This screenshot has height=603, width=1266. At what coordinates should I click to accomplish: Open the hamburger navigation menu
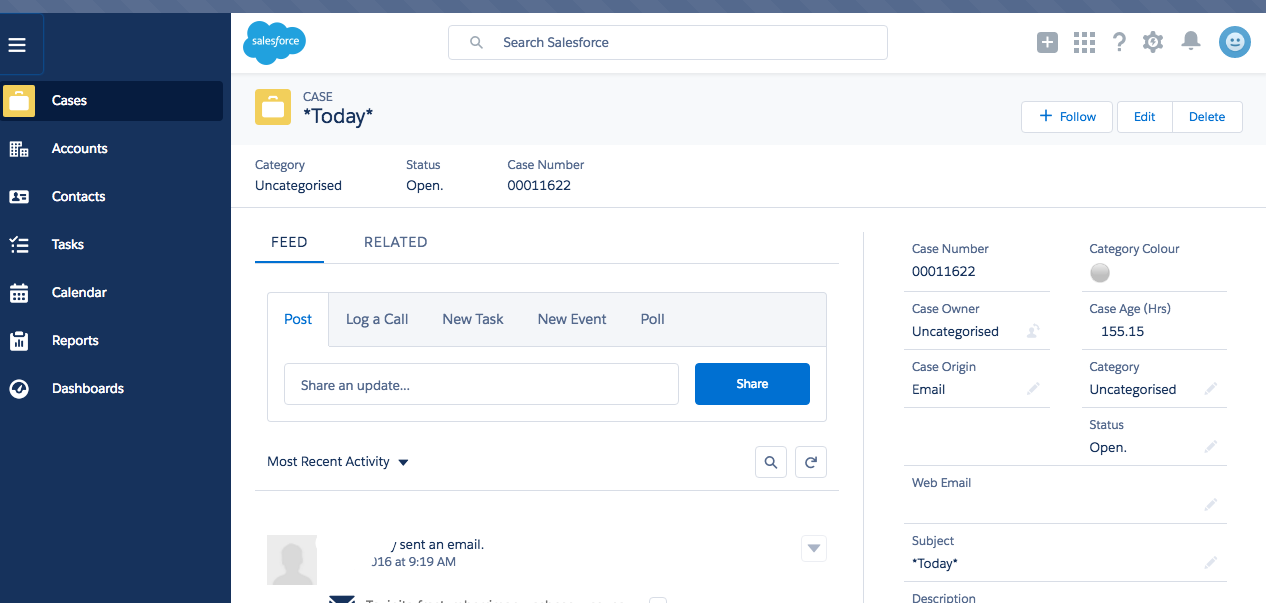(x=17, y=45)
